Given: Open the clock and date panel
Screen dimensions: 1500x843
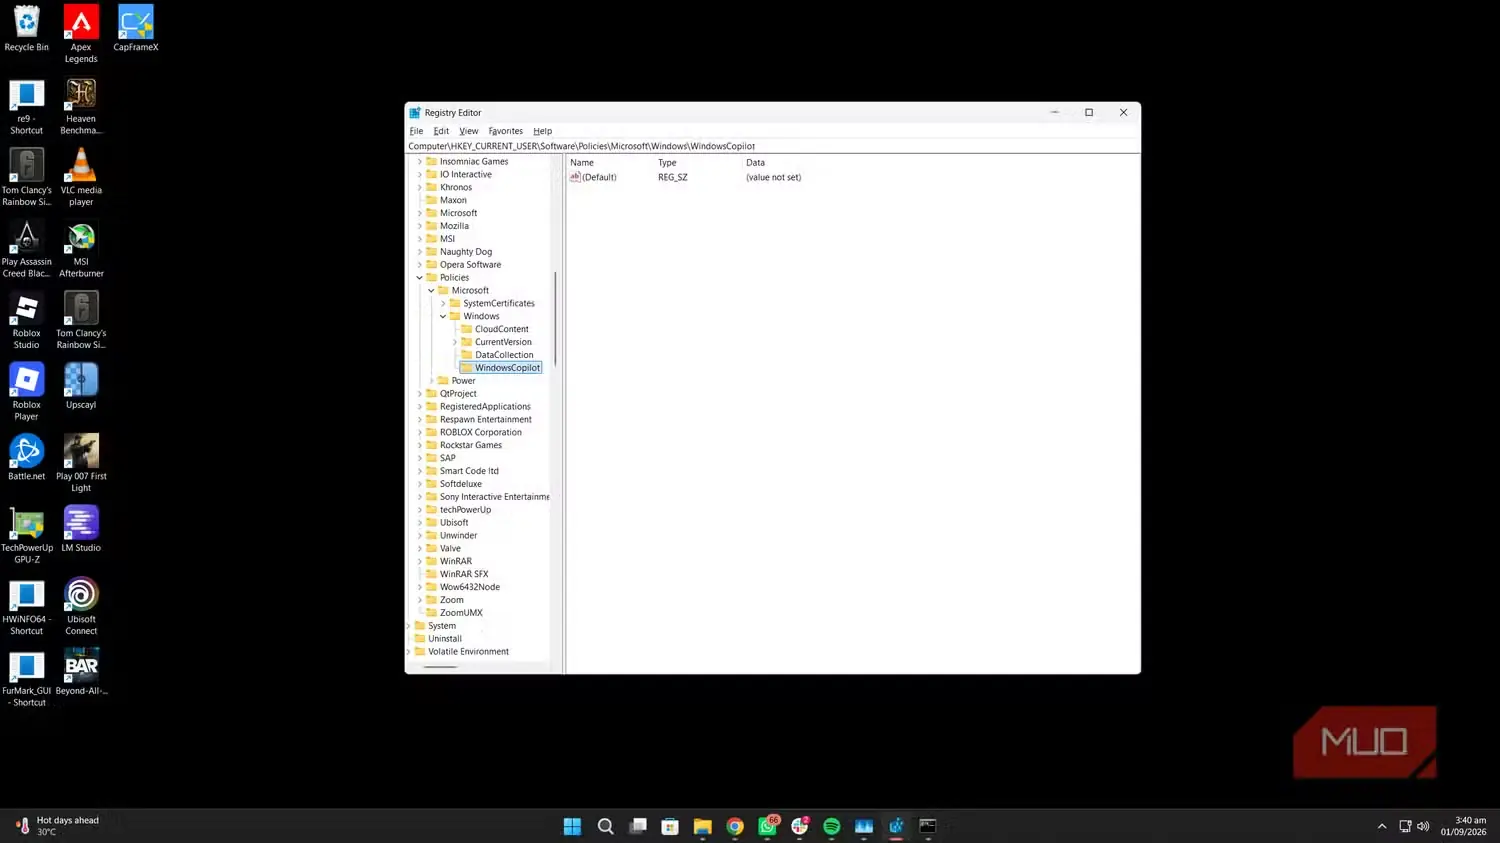Looking at the screenshot, I should pyautogui.click(x=1463, y=826).
